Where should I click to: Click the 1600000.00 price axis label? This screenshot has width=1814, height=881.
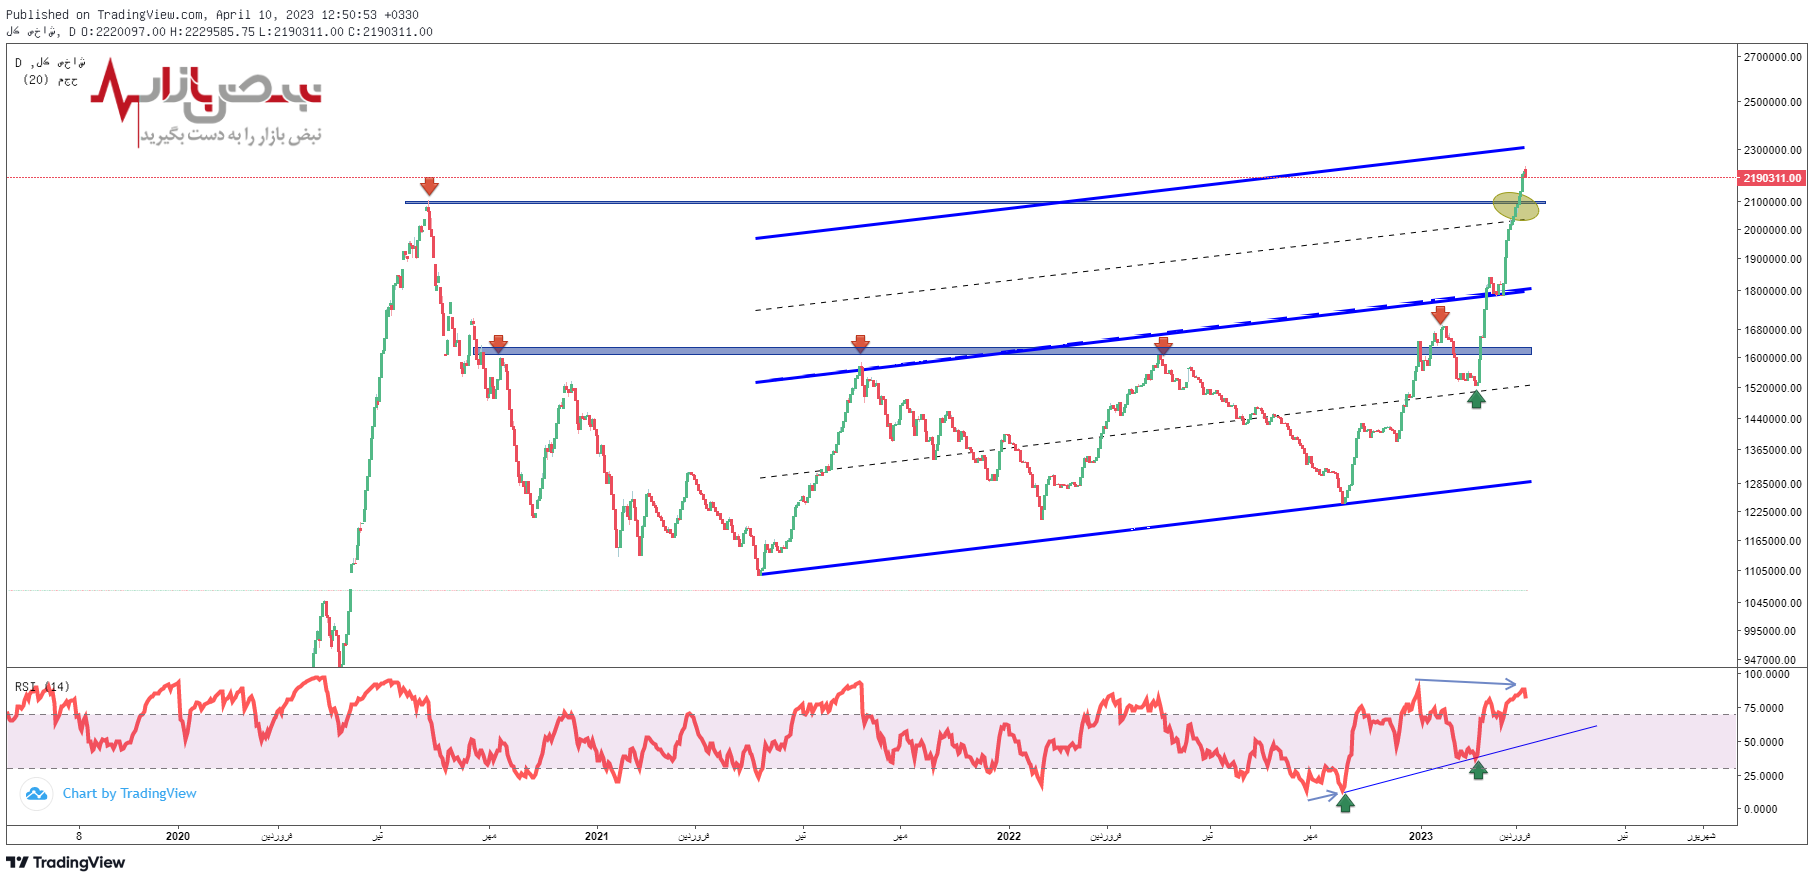coord(1772,358)
